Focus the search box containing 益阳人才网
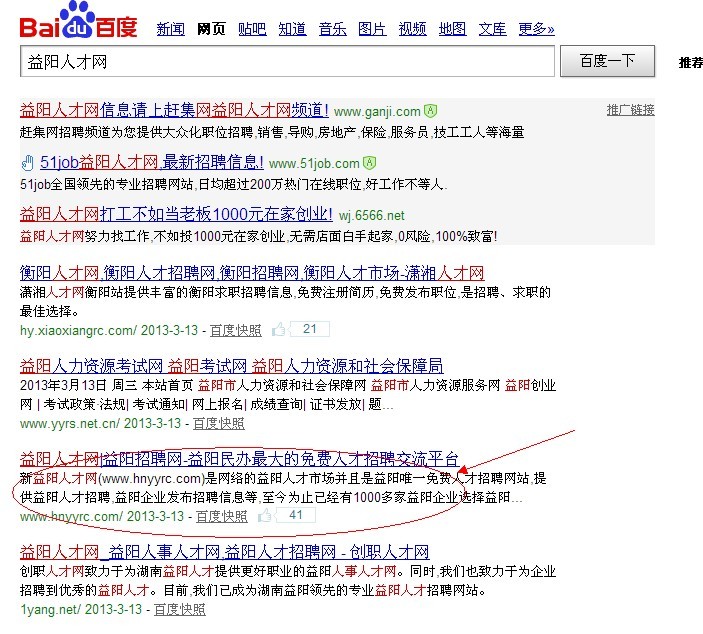 tap(287, 61)
